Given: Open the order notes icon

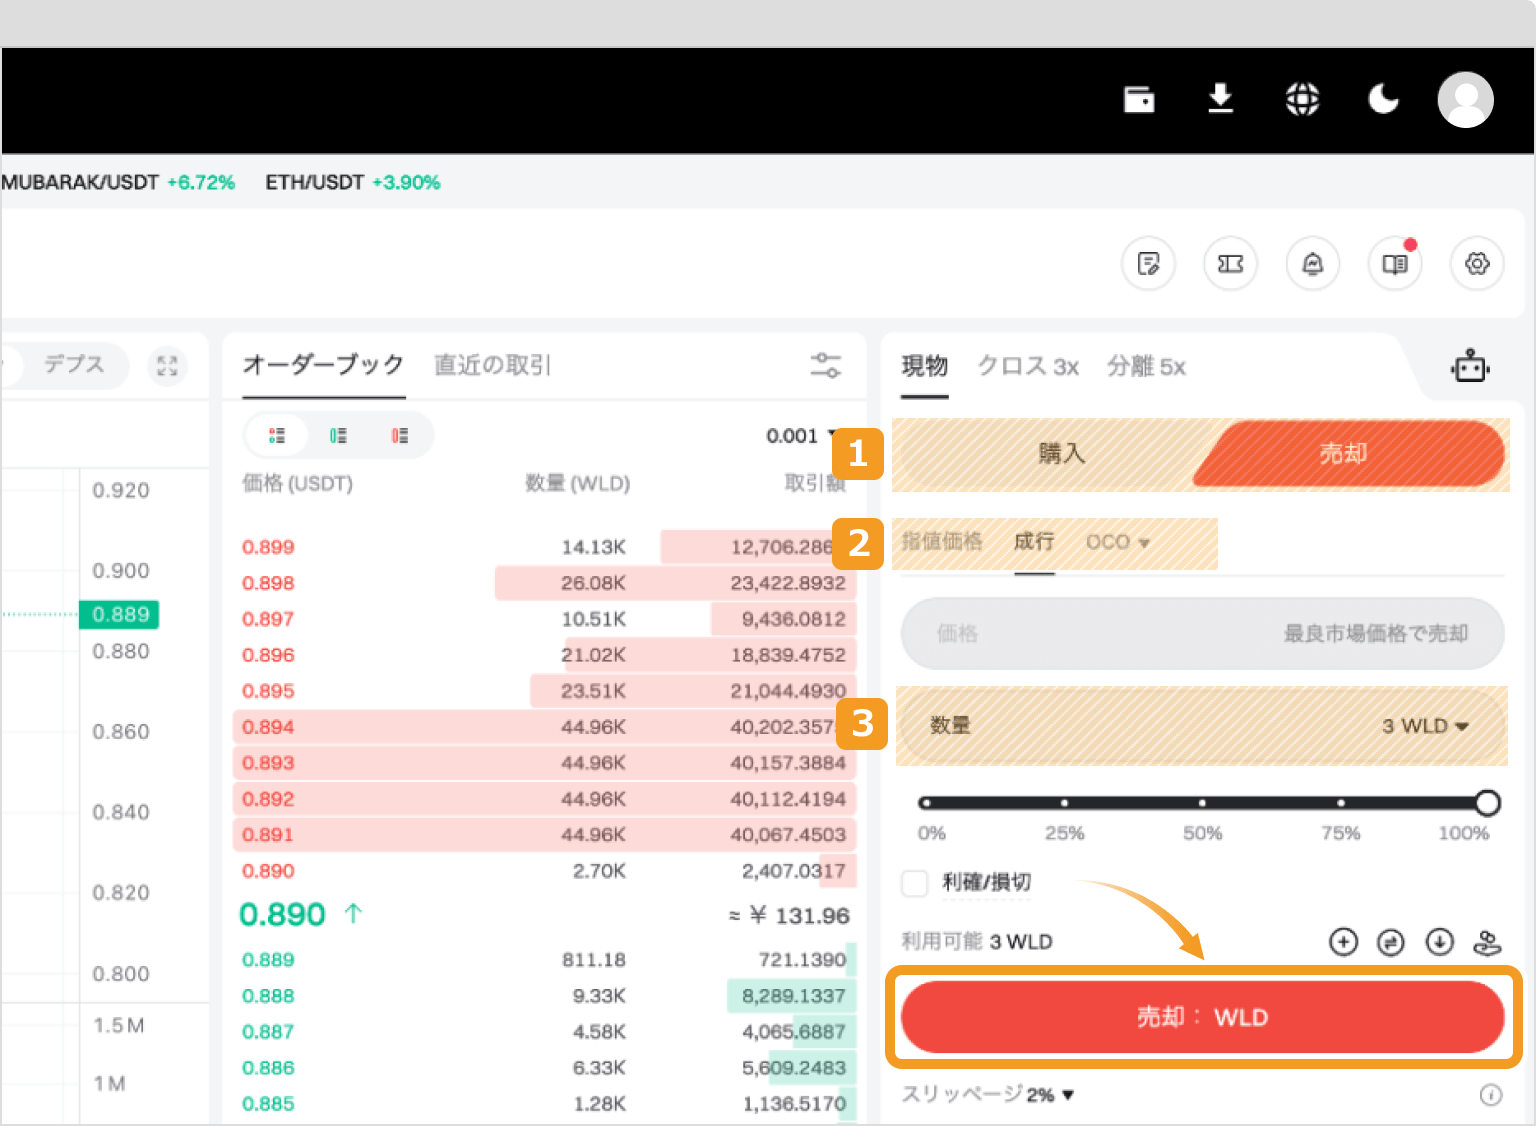Looking at the screenshot, I should coord(1148,264).
